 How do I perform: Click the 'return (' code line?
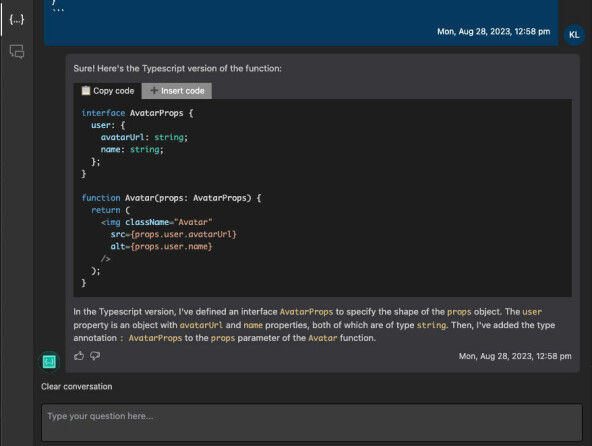click(x=111, y=210)
